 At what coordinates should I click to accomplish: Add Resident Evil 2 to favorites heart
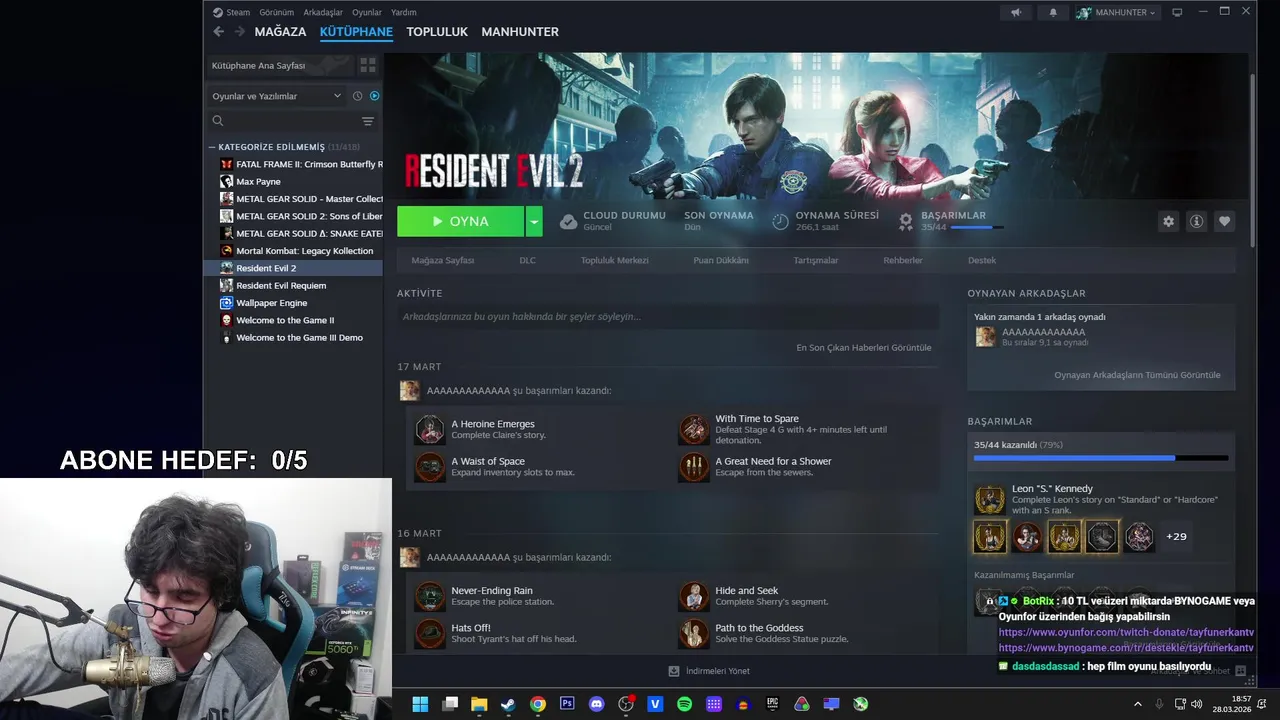pyautogui.click(x=1224, y=222)
